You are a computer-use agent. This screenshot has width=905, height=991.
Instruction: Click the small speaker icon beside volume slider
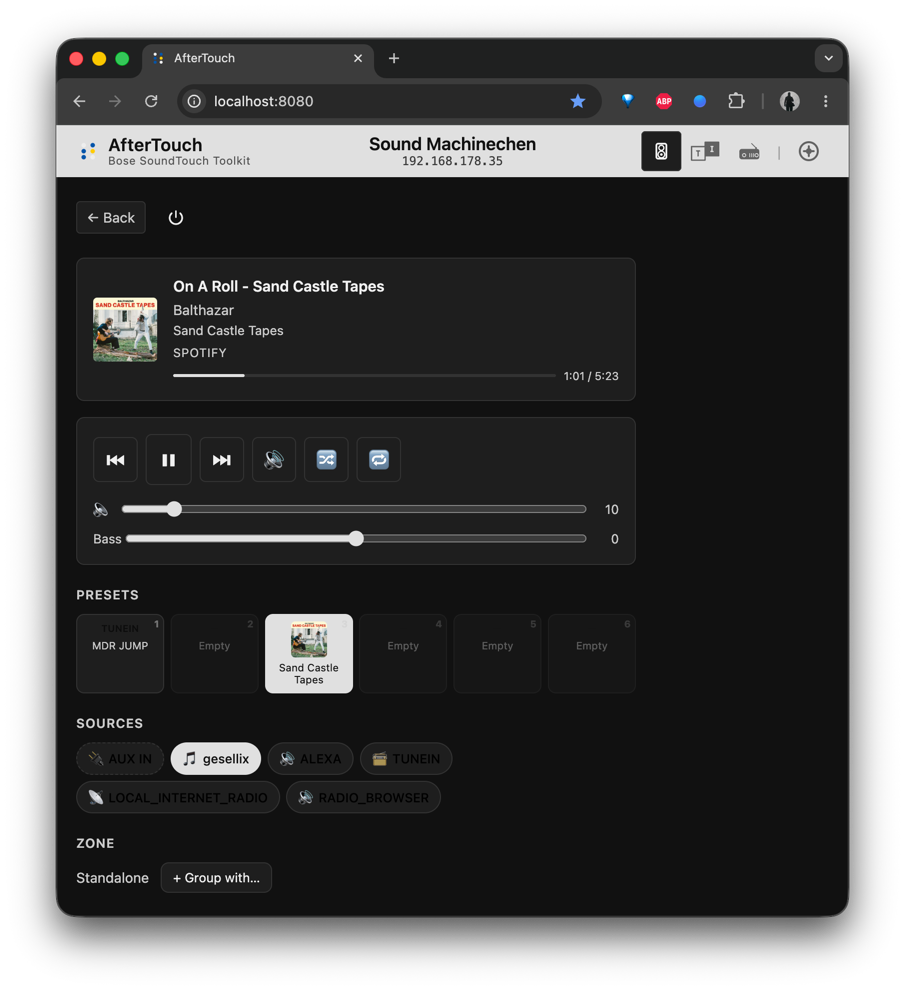tap(100, 509)
